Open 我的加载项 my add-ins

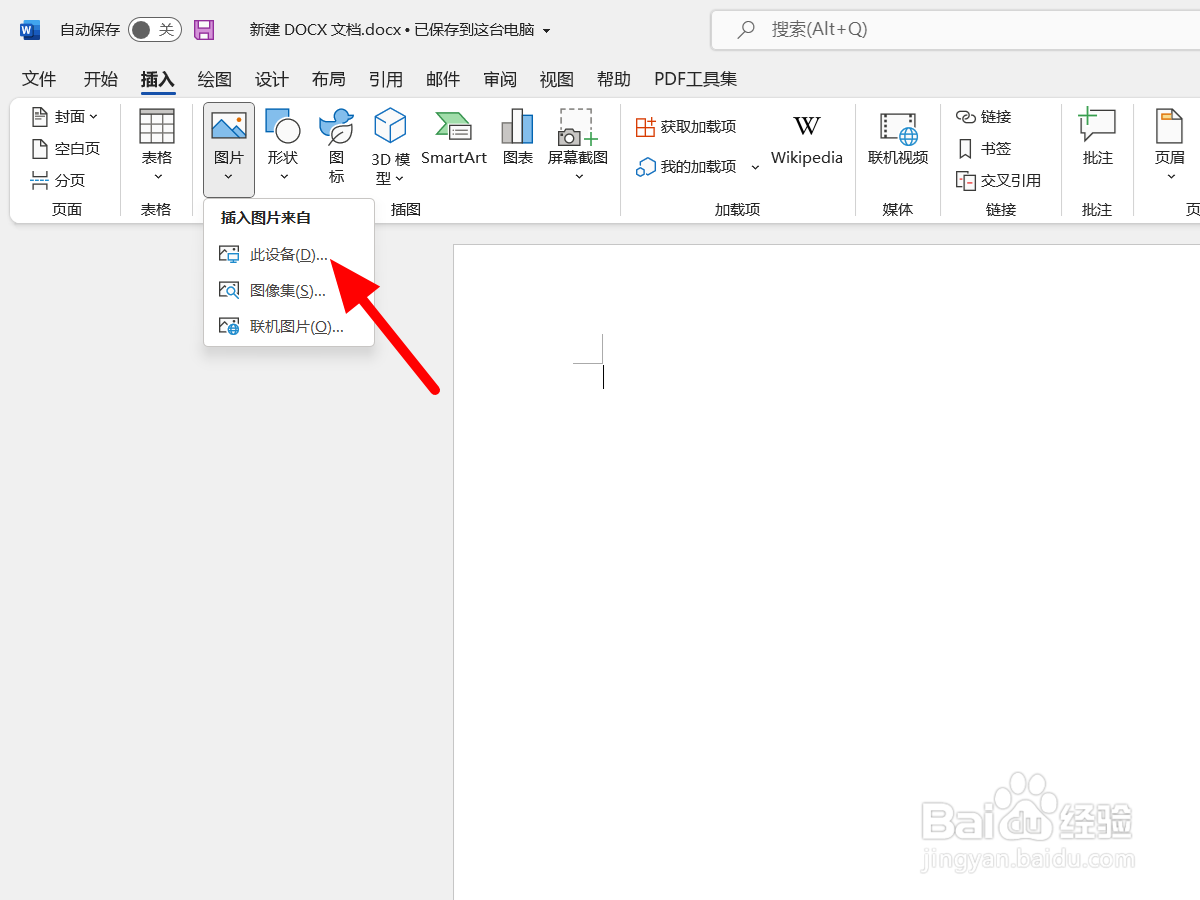[x=687, y=167]
